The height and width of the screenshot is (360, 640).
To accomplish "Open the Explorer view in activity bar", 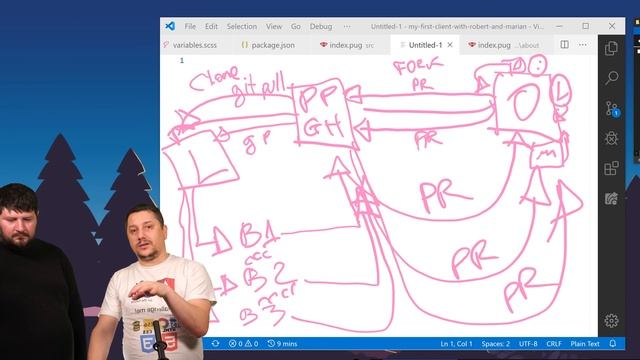I will (611, 48).
